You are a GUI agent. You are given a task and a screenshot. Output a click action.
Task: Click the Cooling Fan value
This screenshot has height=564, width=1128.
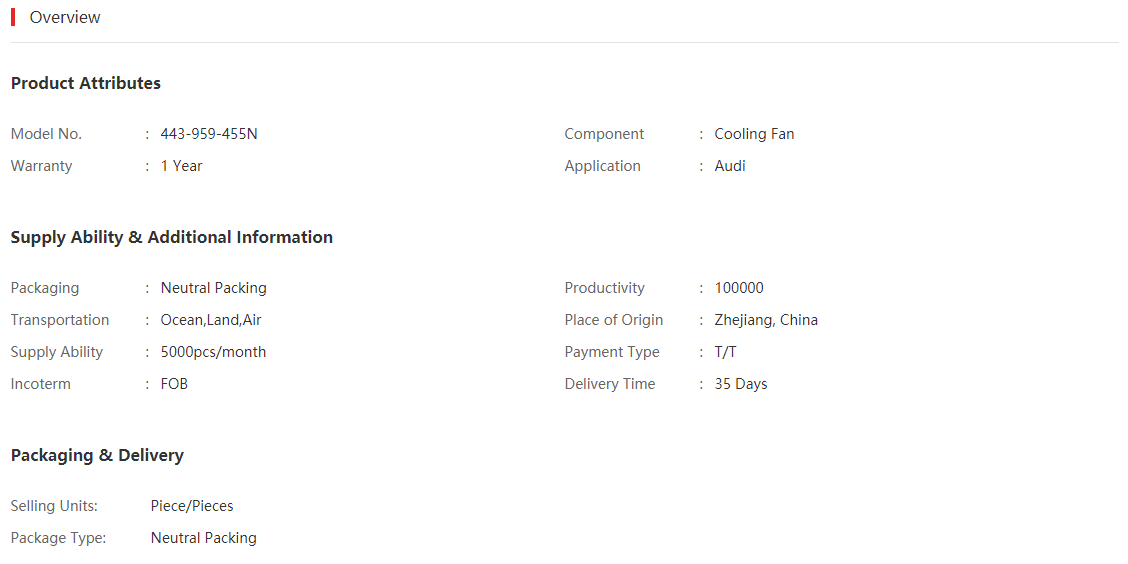(x=754, y=135)
